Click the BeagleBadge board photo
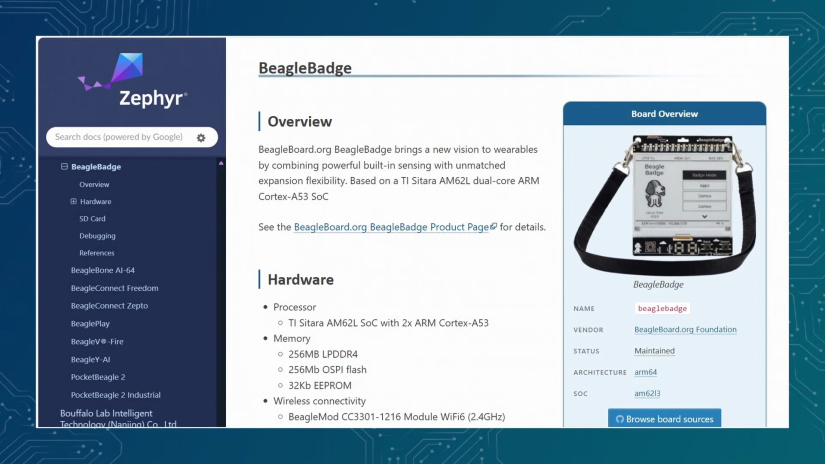825x464 pixels. point(664,204)
